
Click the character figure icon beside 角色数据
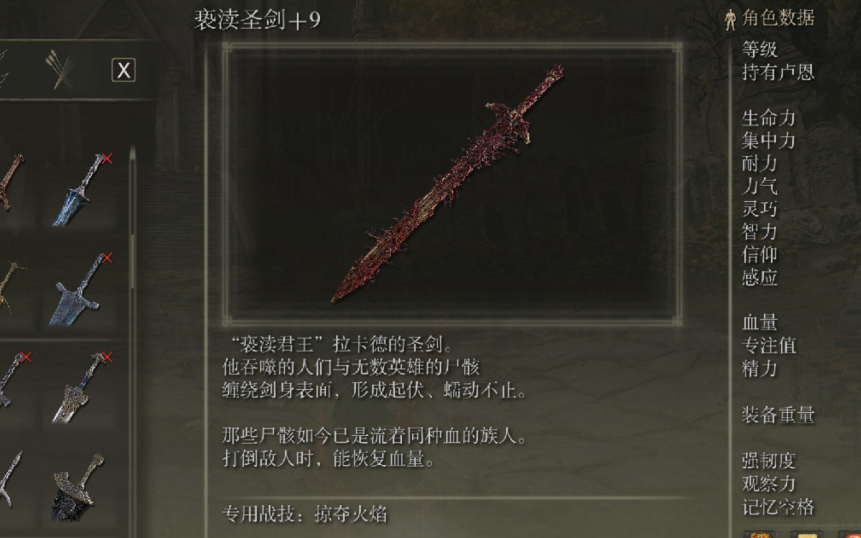click(x=730, y=20)
